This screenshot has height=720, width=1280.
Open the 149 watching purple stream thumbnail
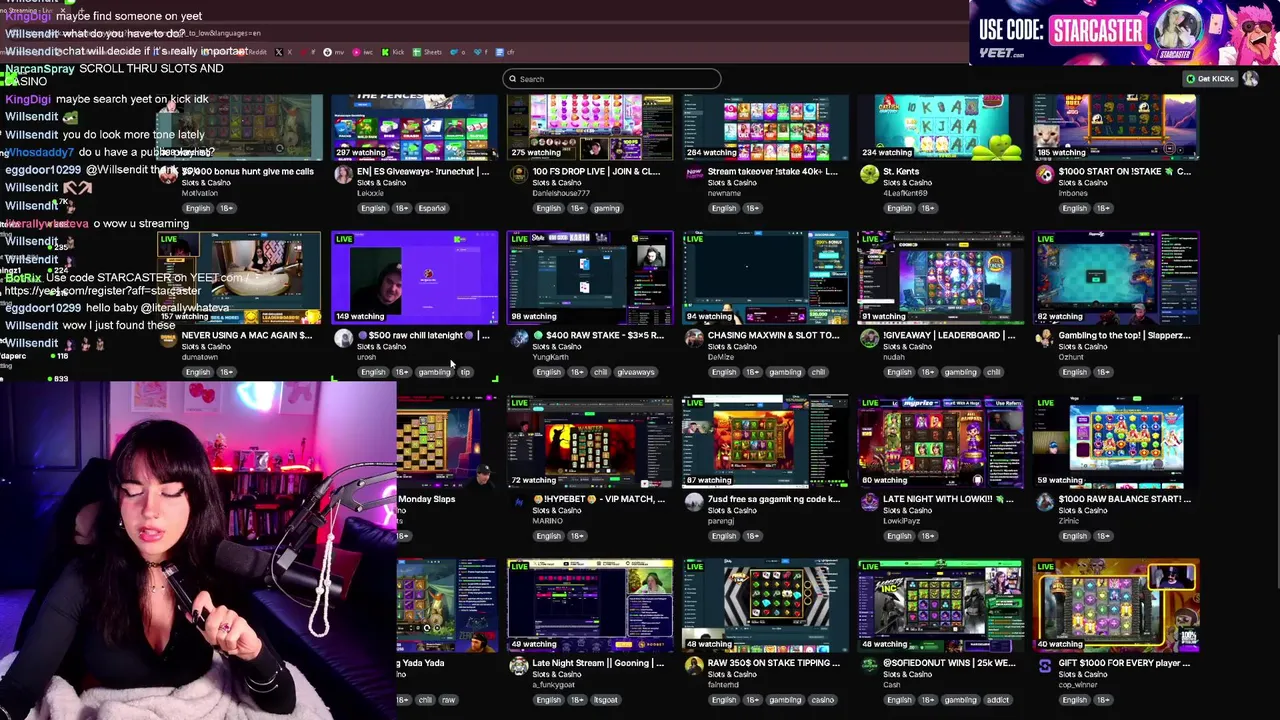[414, 278]
